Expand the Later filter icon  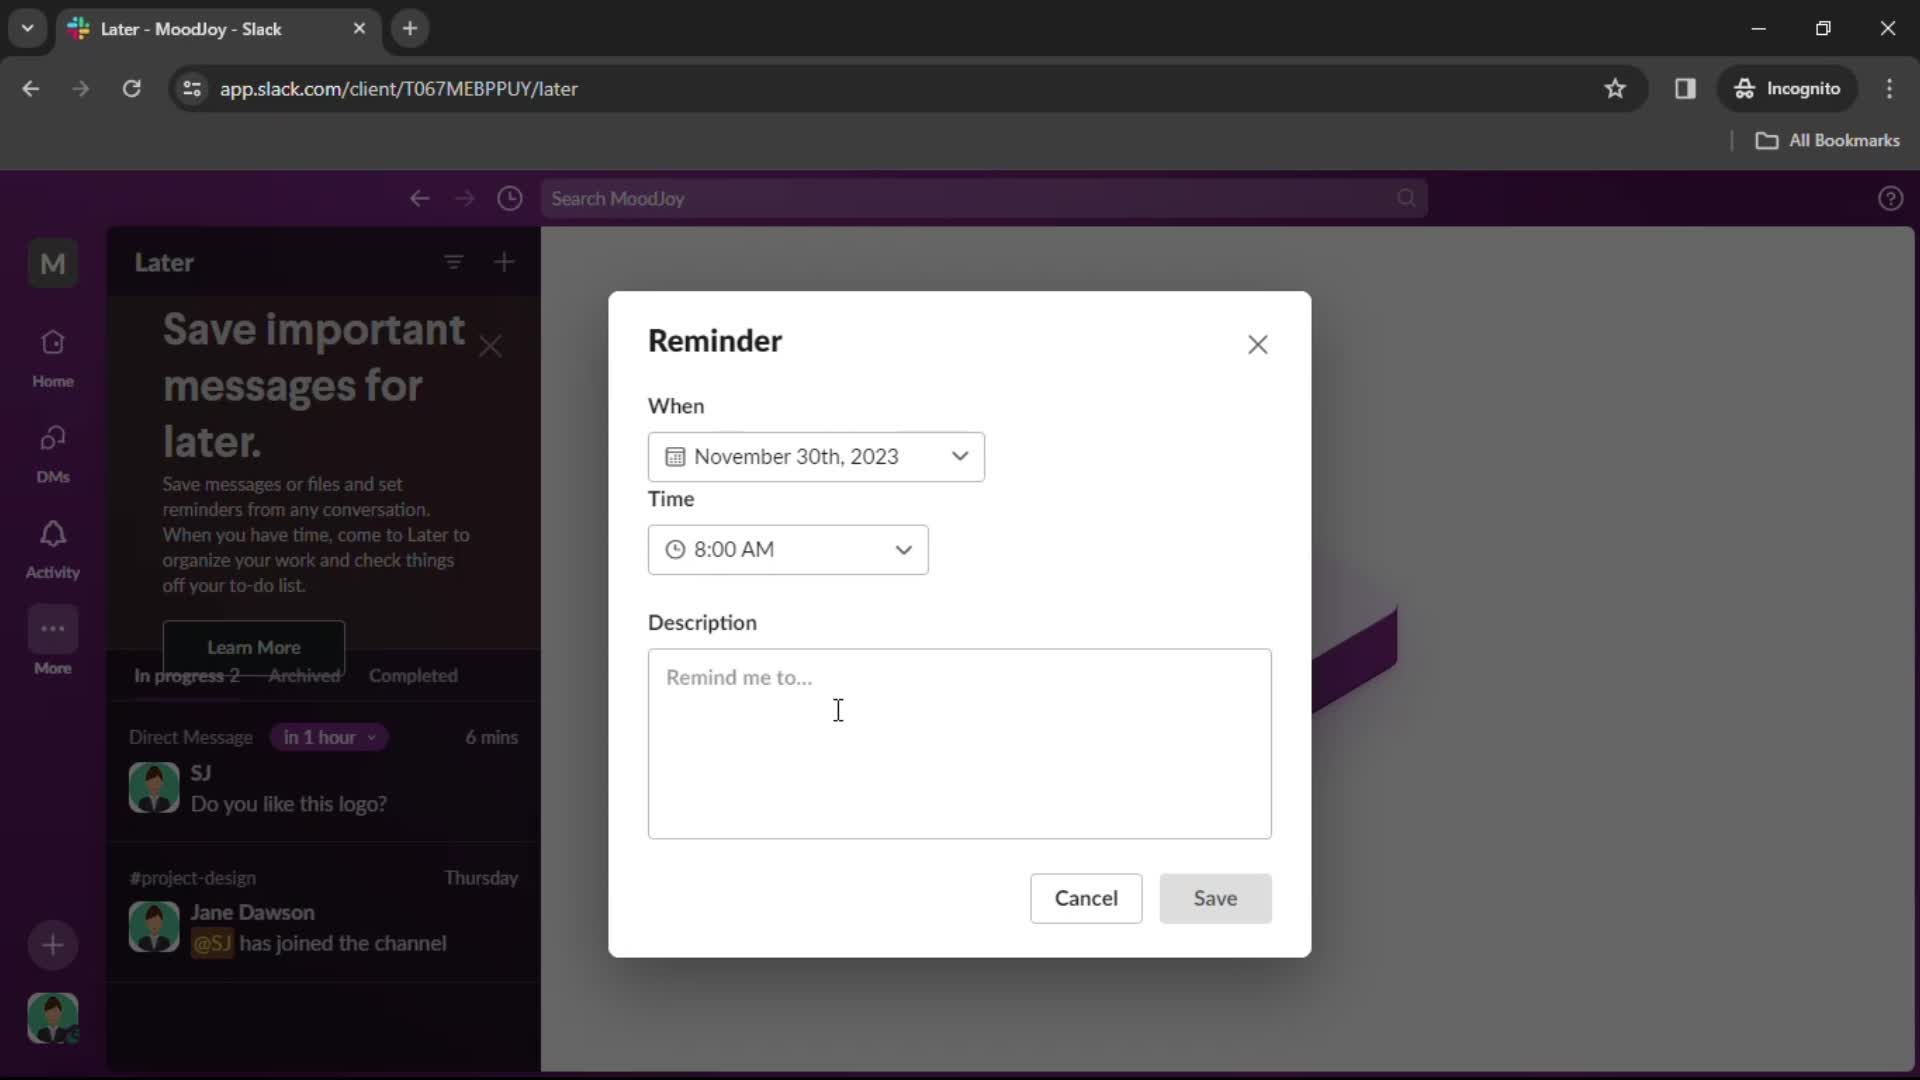(454, 262)
